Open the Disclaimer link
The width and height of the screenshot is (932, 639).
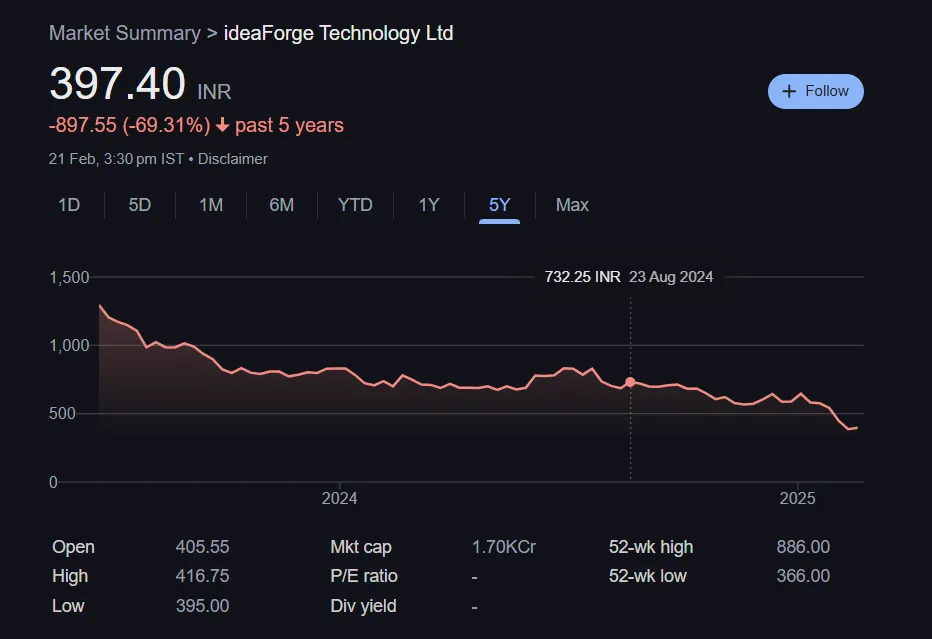pos(232,159)
